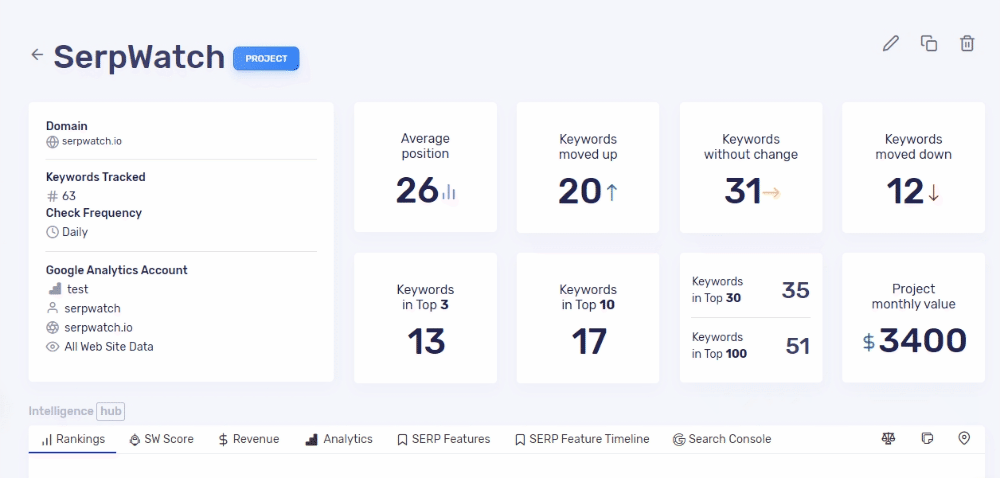Click the Intelligence hub label
This screenshot has height=478, width=1000.
(x=77, y=411)
